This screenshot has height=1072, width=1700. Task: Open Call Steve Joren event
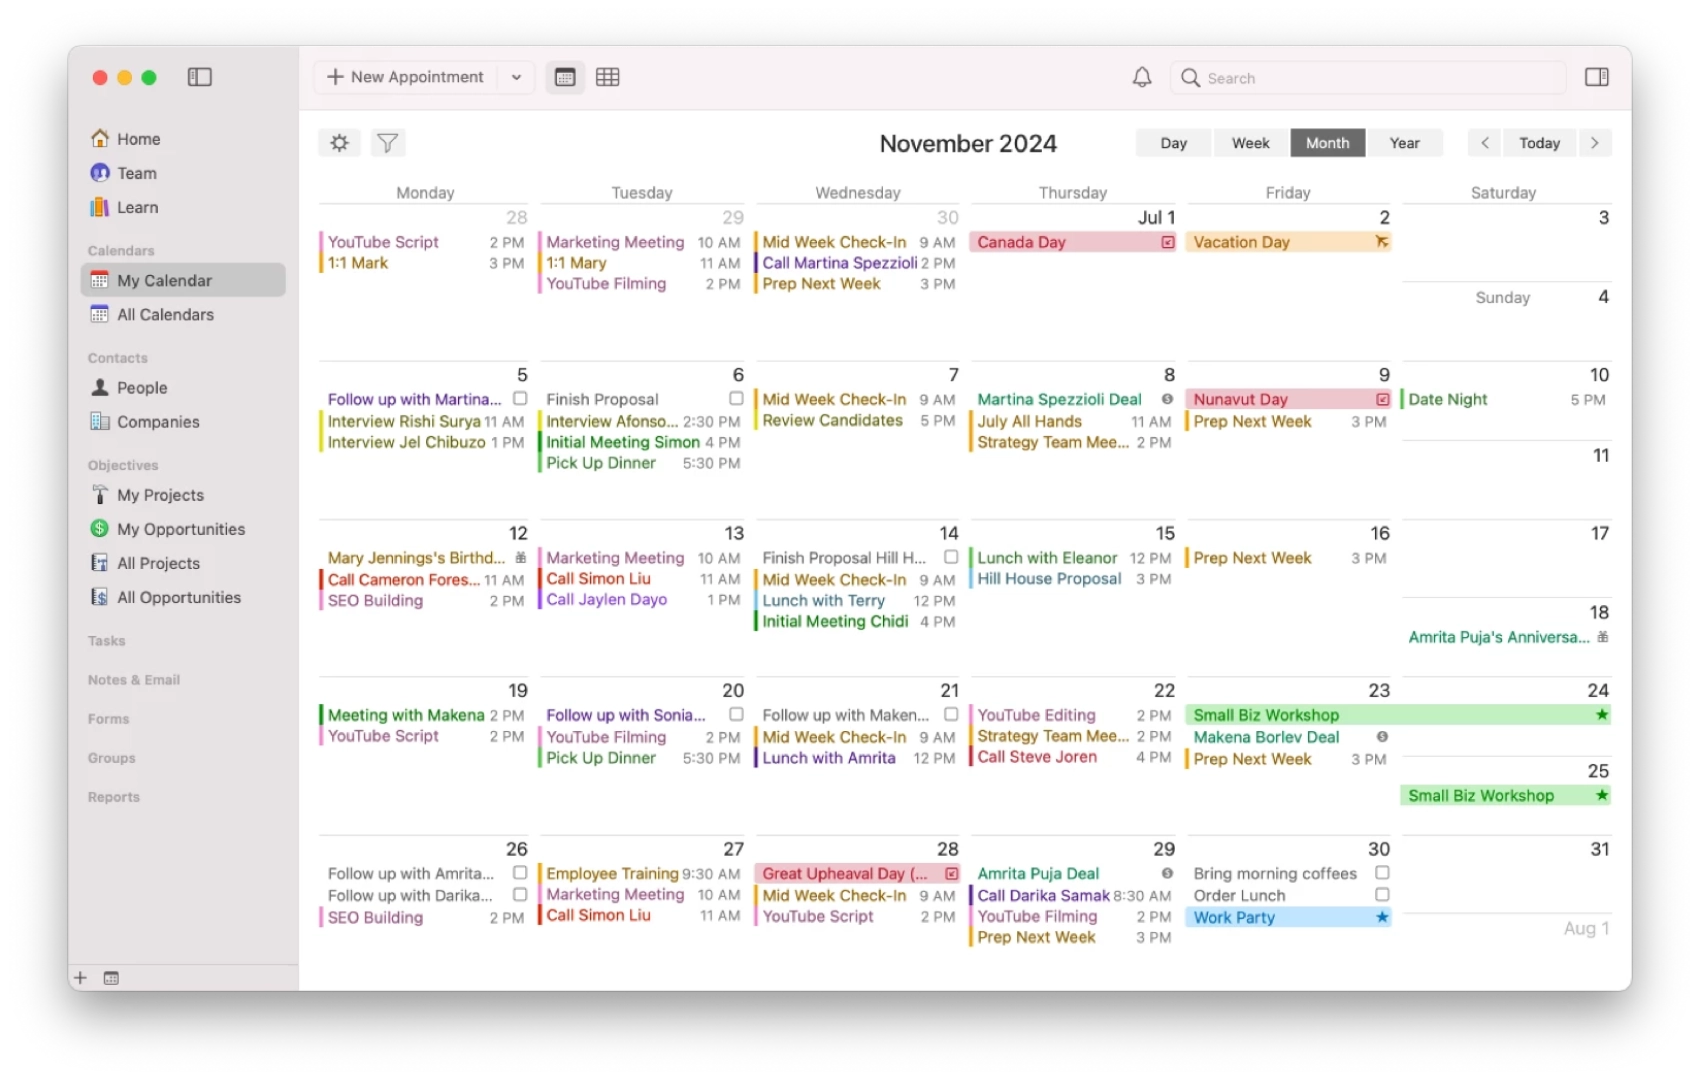(x=1072, y=757)
